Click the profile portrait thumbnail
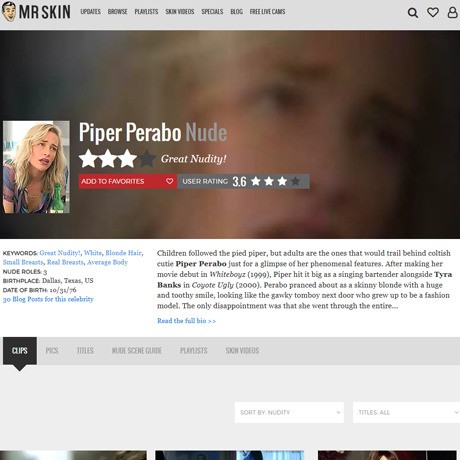Viewport: 460px width, 460px height. (x=36, y=167)
